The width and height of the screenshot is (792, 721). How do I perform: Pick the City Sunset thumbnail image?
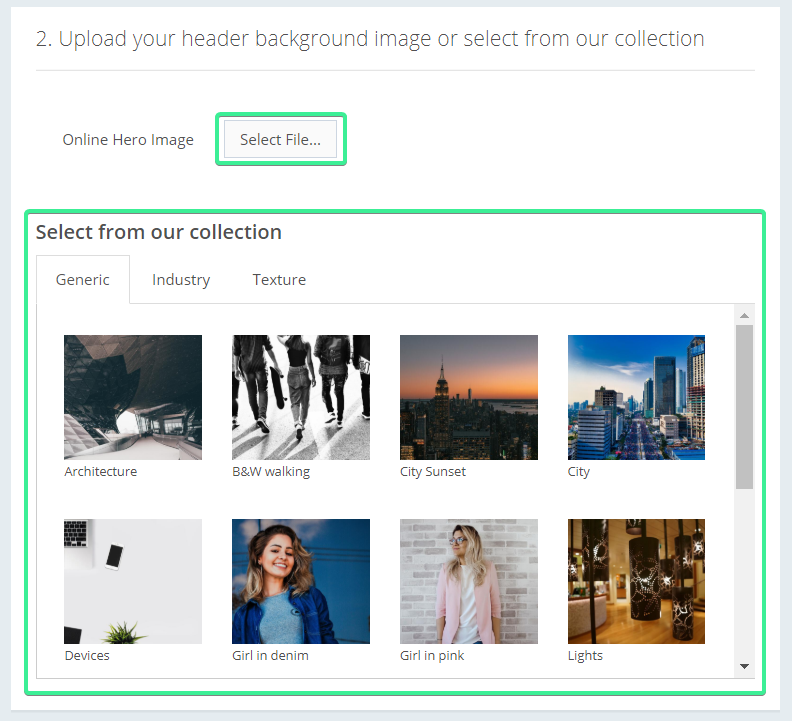pyautogui.click(x=469, y=398)
